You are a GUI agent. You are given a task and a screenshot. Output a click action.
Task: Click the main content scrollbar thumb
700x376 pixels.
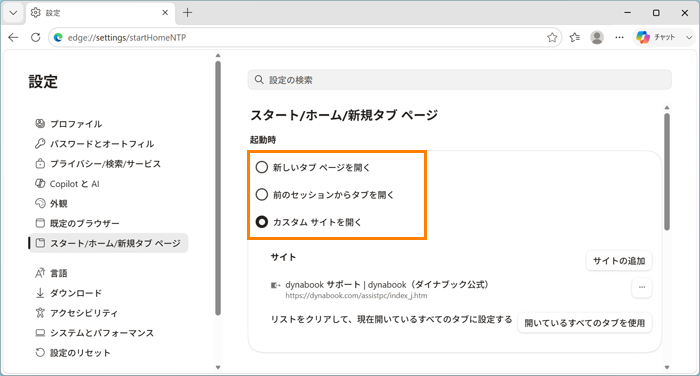[x=667, y=172]
